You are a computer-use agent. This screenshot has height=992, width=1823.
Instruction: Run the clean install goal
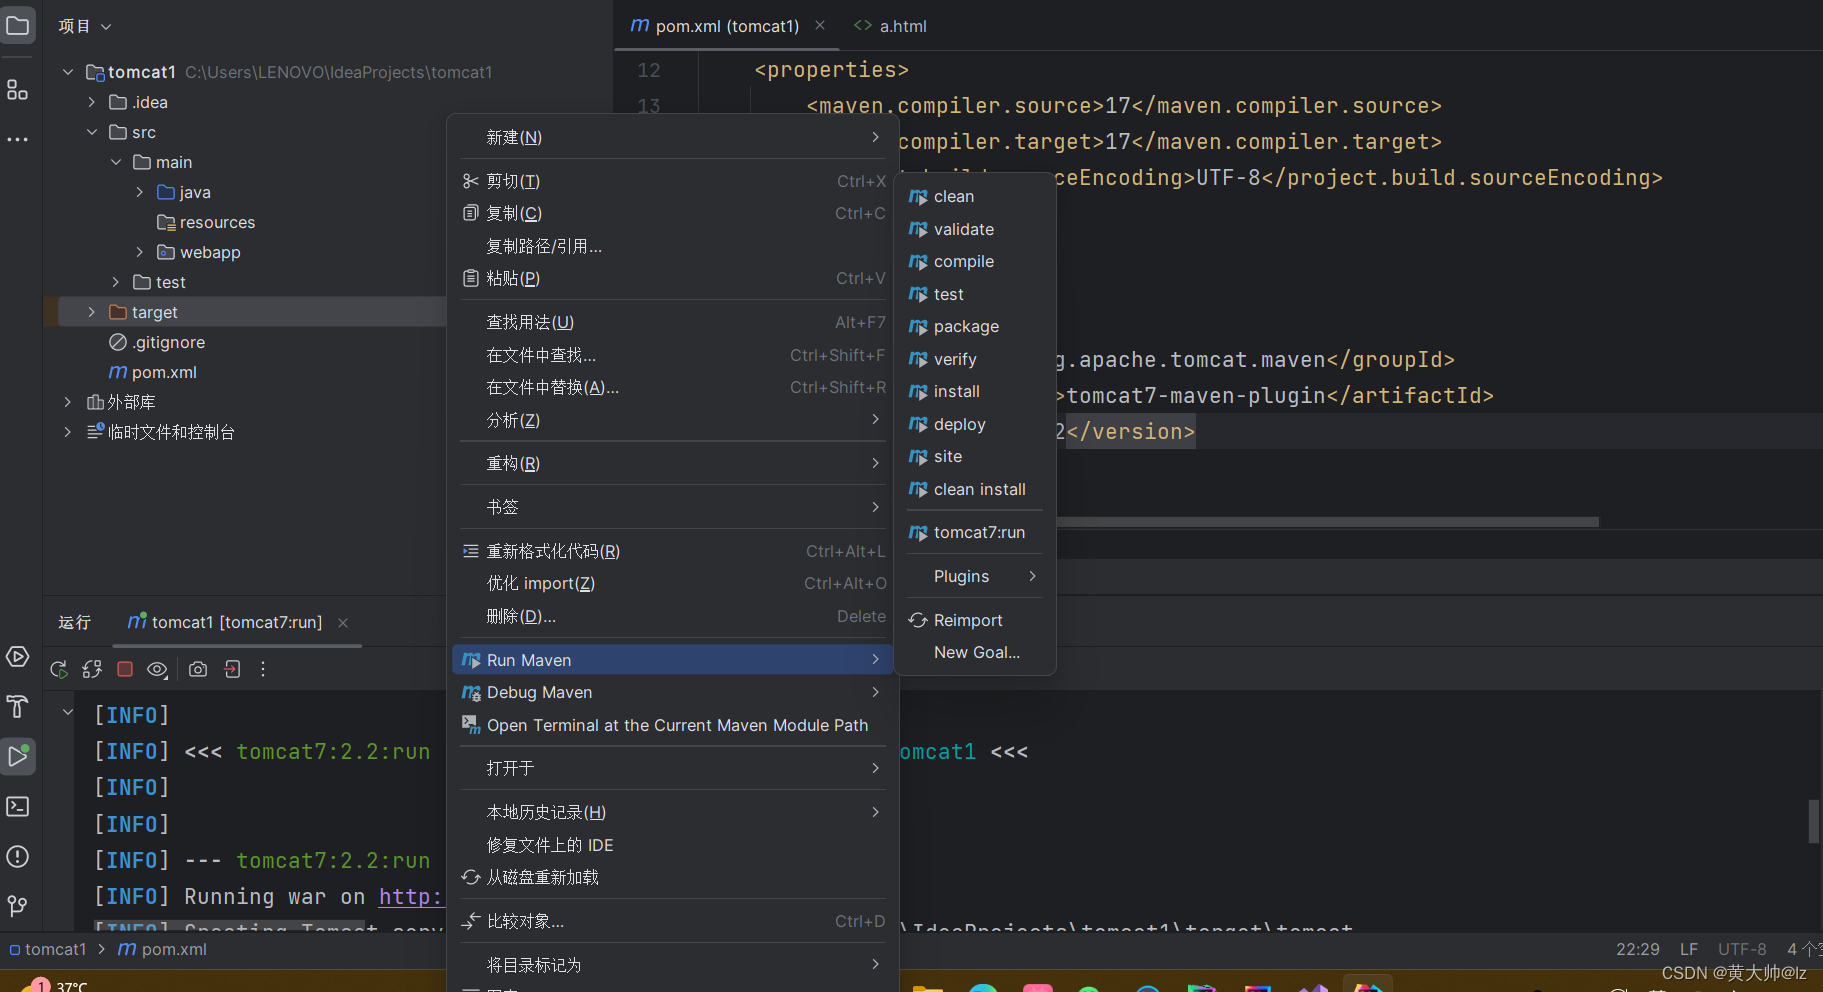[975, 489]
